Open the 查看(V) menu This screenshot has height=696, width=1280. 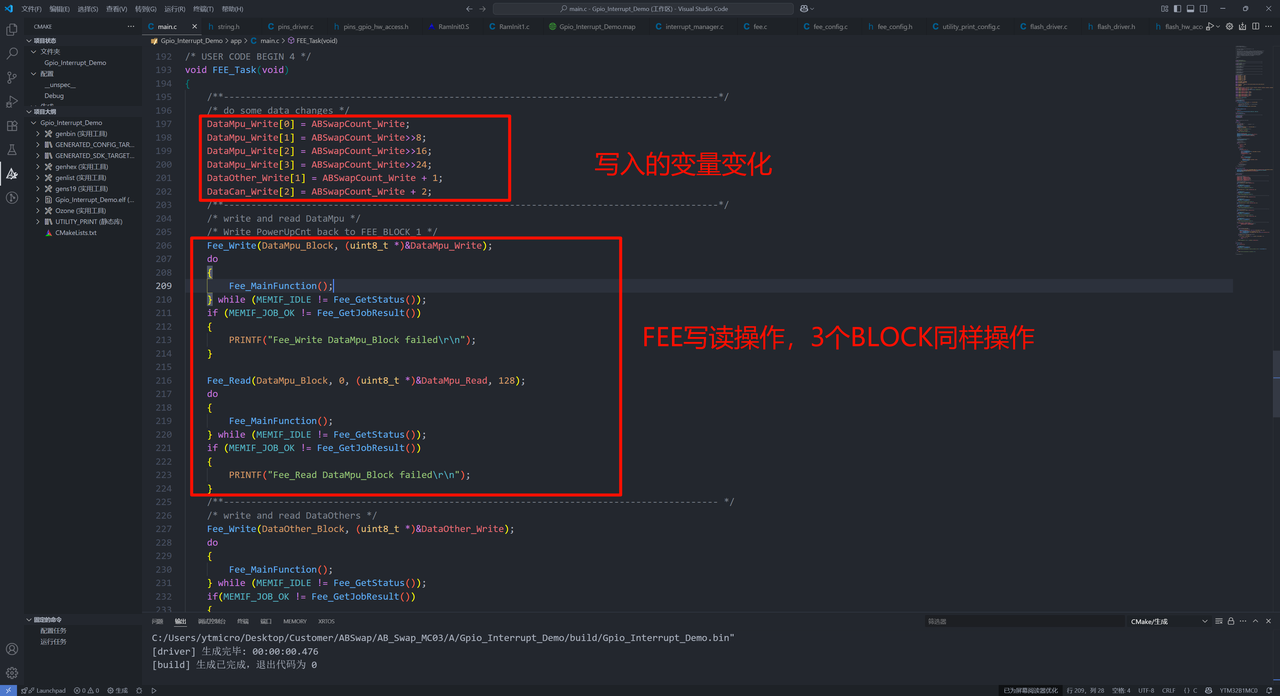point(117,8)
